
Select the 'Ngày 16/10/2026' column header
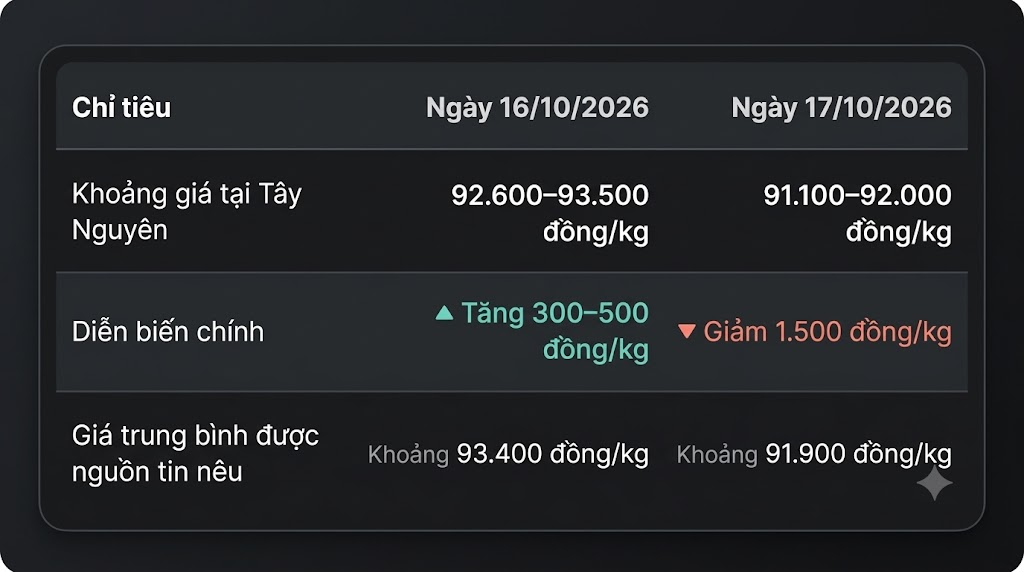(537, 108)
